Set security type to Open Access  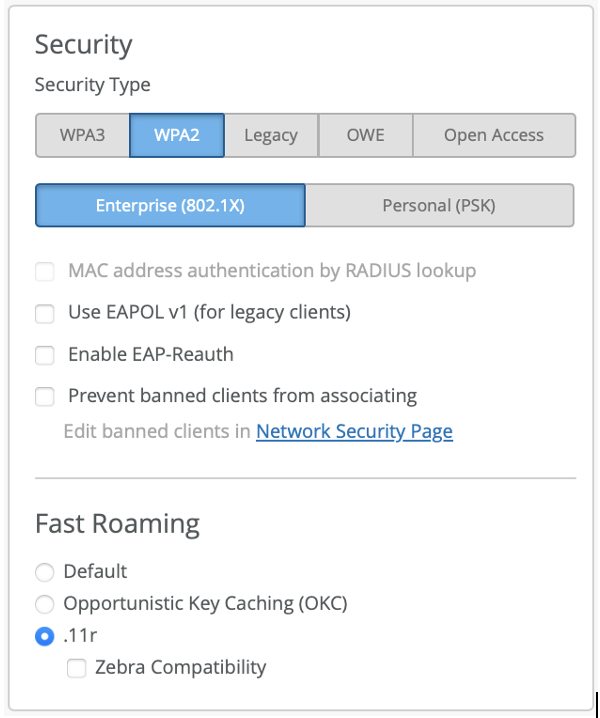(x=494, y=135)
